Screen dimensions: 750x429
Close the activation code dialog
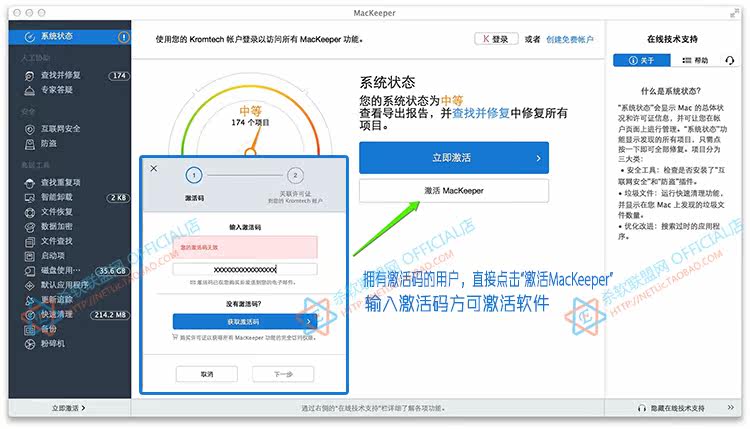point(154,168)
